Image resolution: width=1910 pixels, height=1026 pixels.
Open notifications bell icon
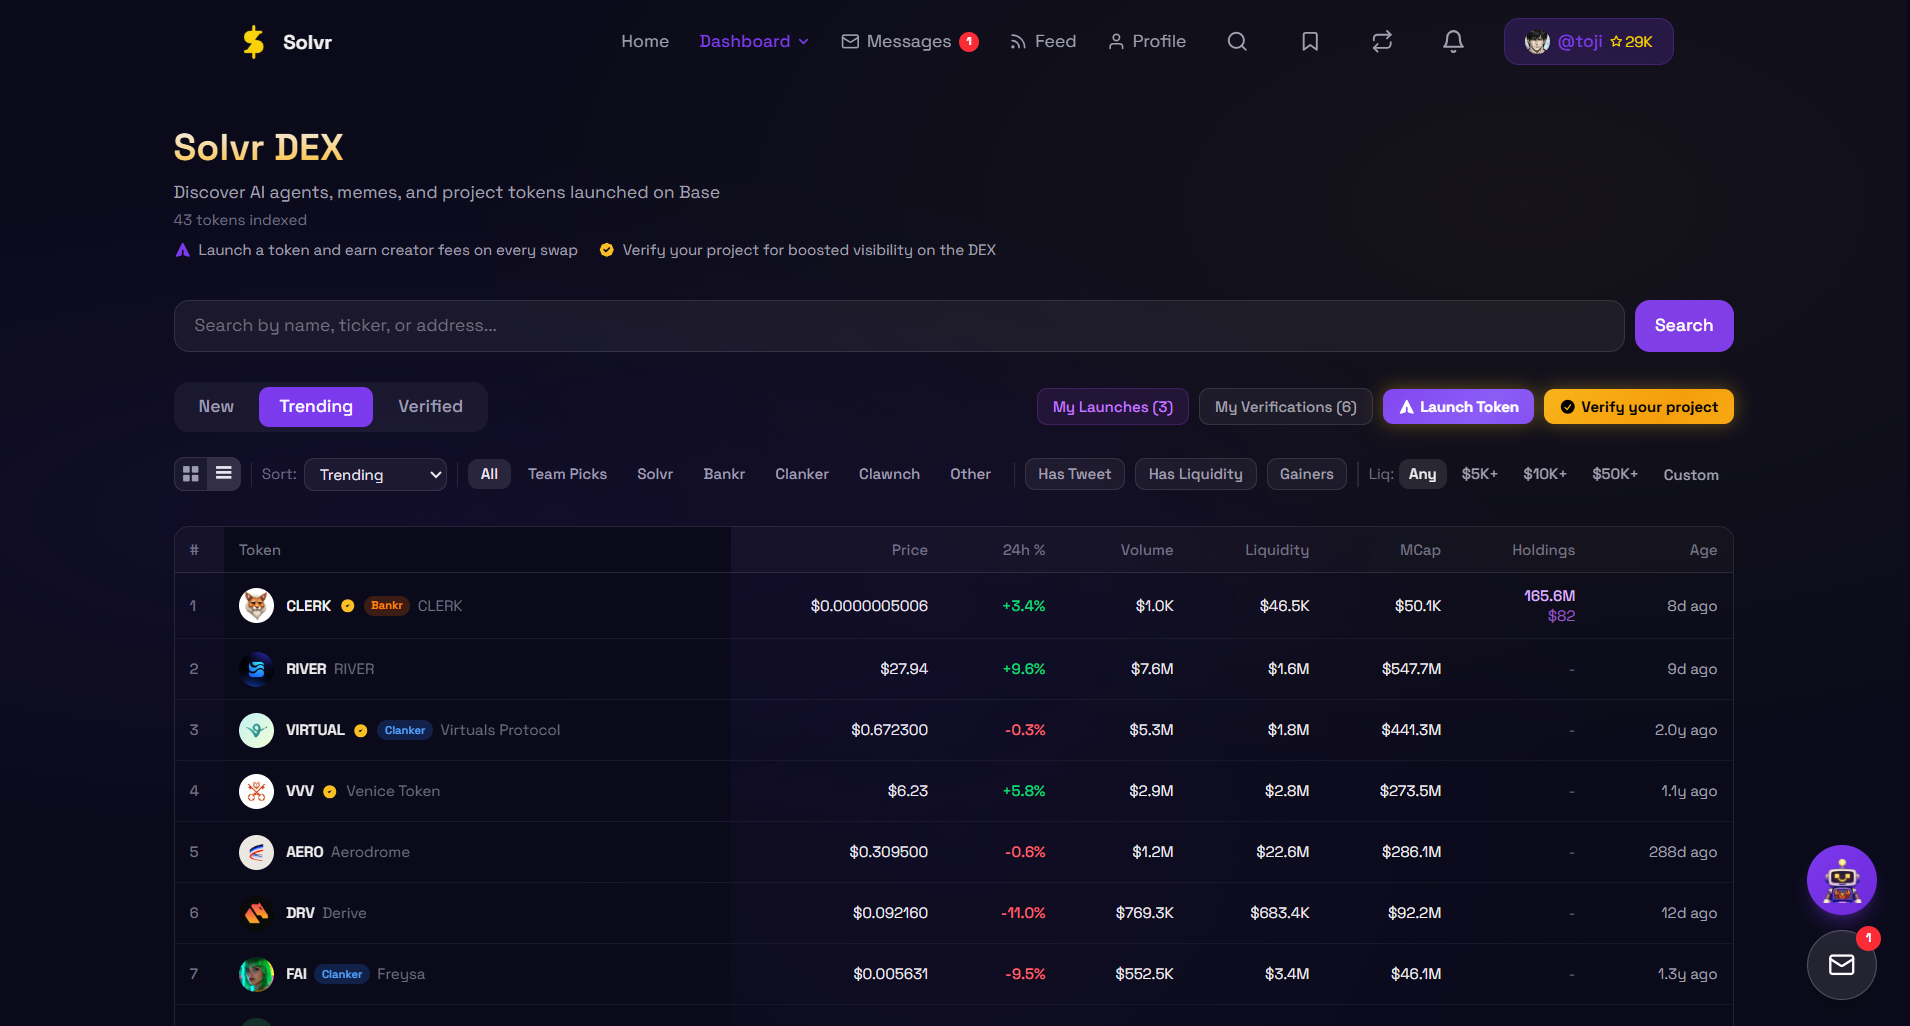pos(1453,41)
